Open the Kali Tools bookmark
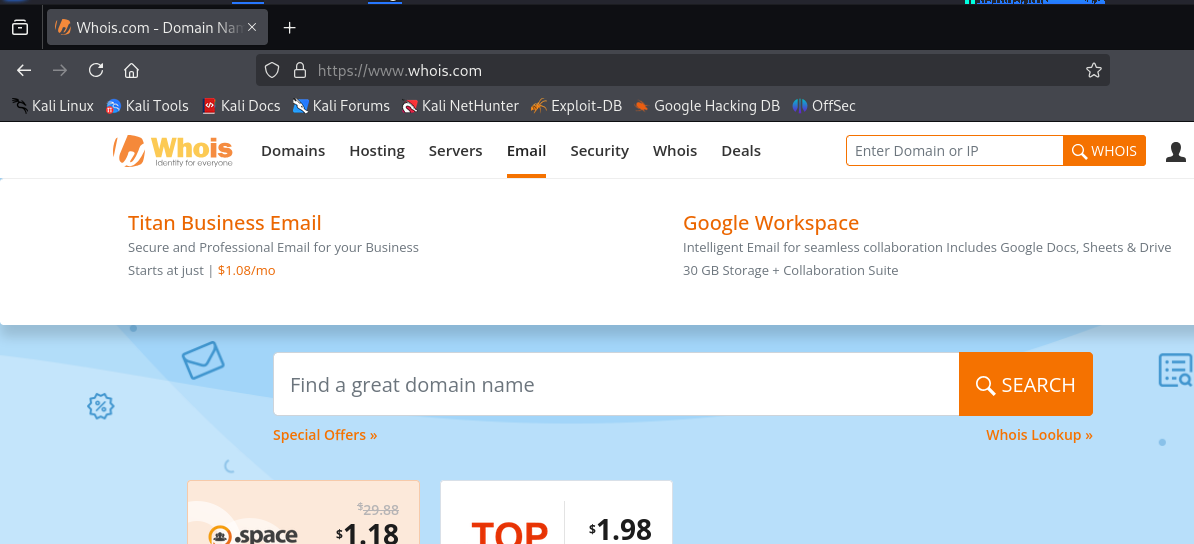 (x=147, y=106)
